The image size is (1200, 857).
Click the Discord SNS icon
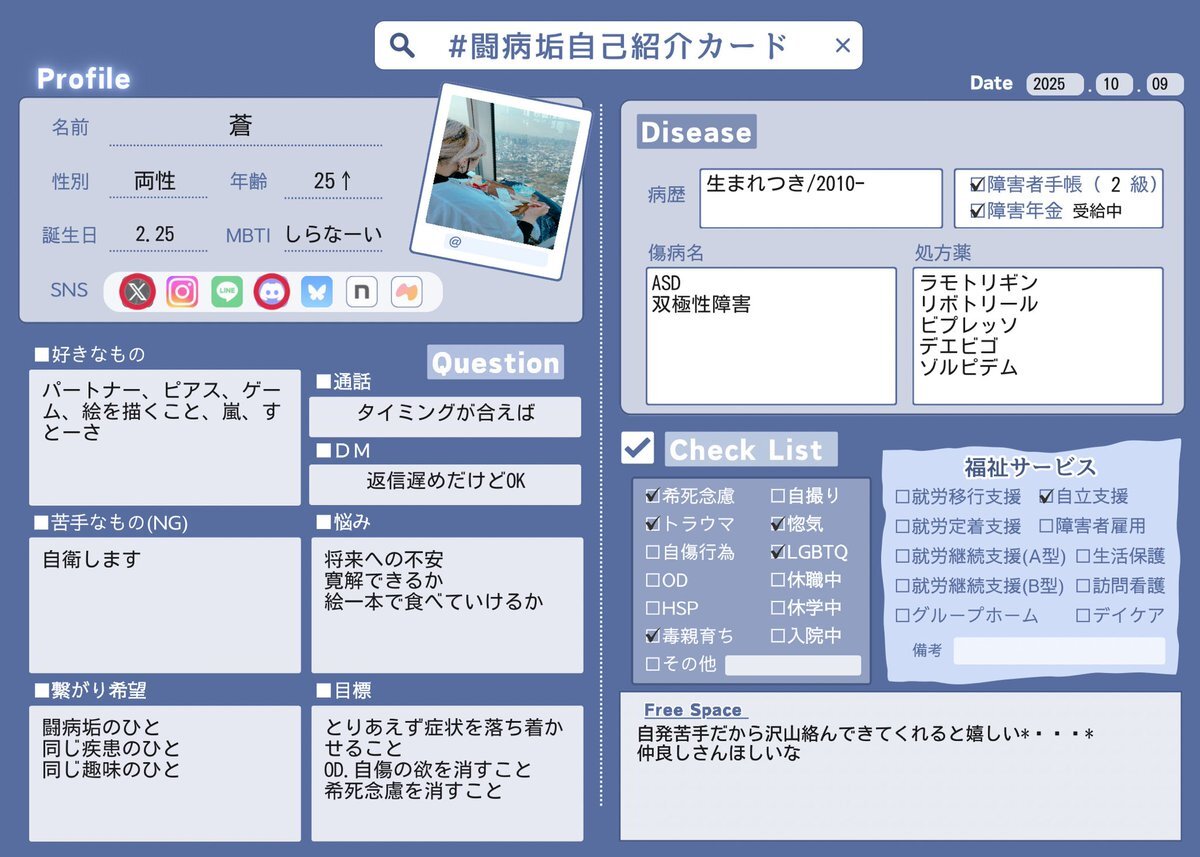[x=272, y=291]
